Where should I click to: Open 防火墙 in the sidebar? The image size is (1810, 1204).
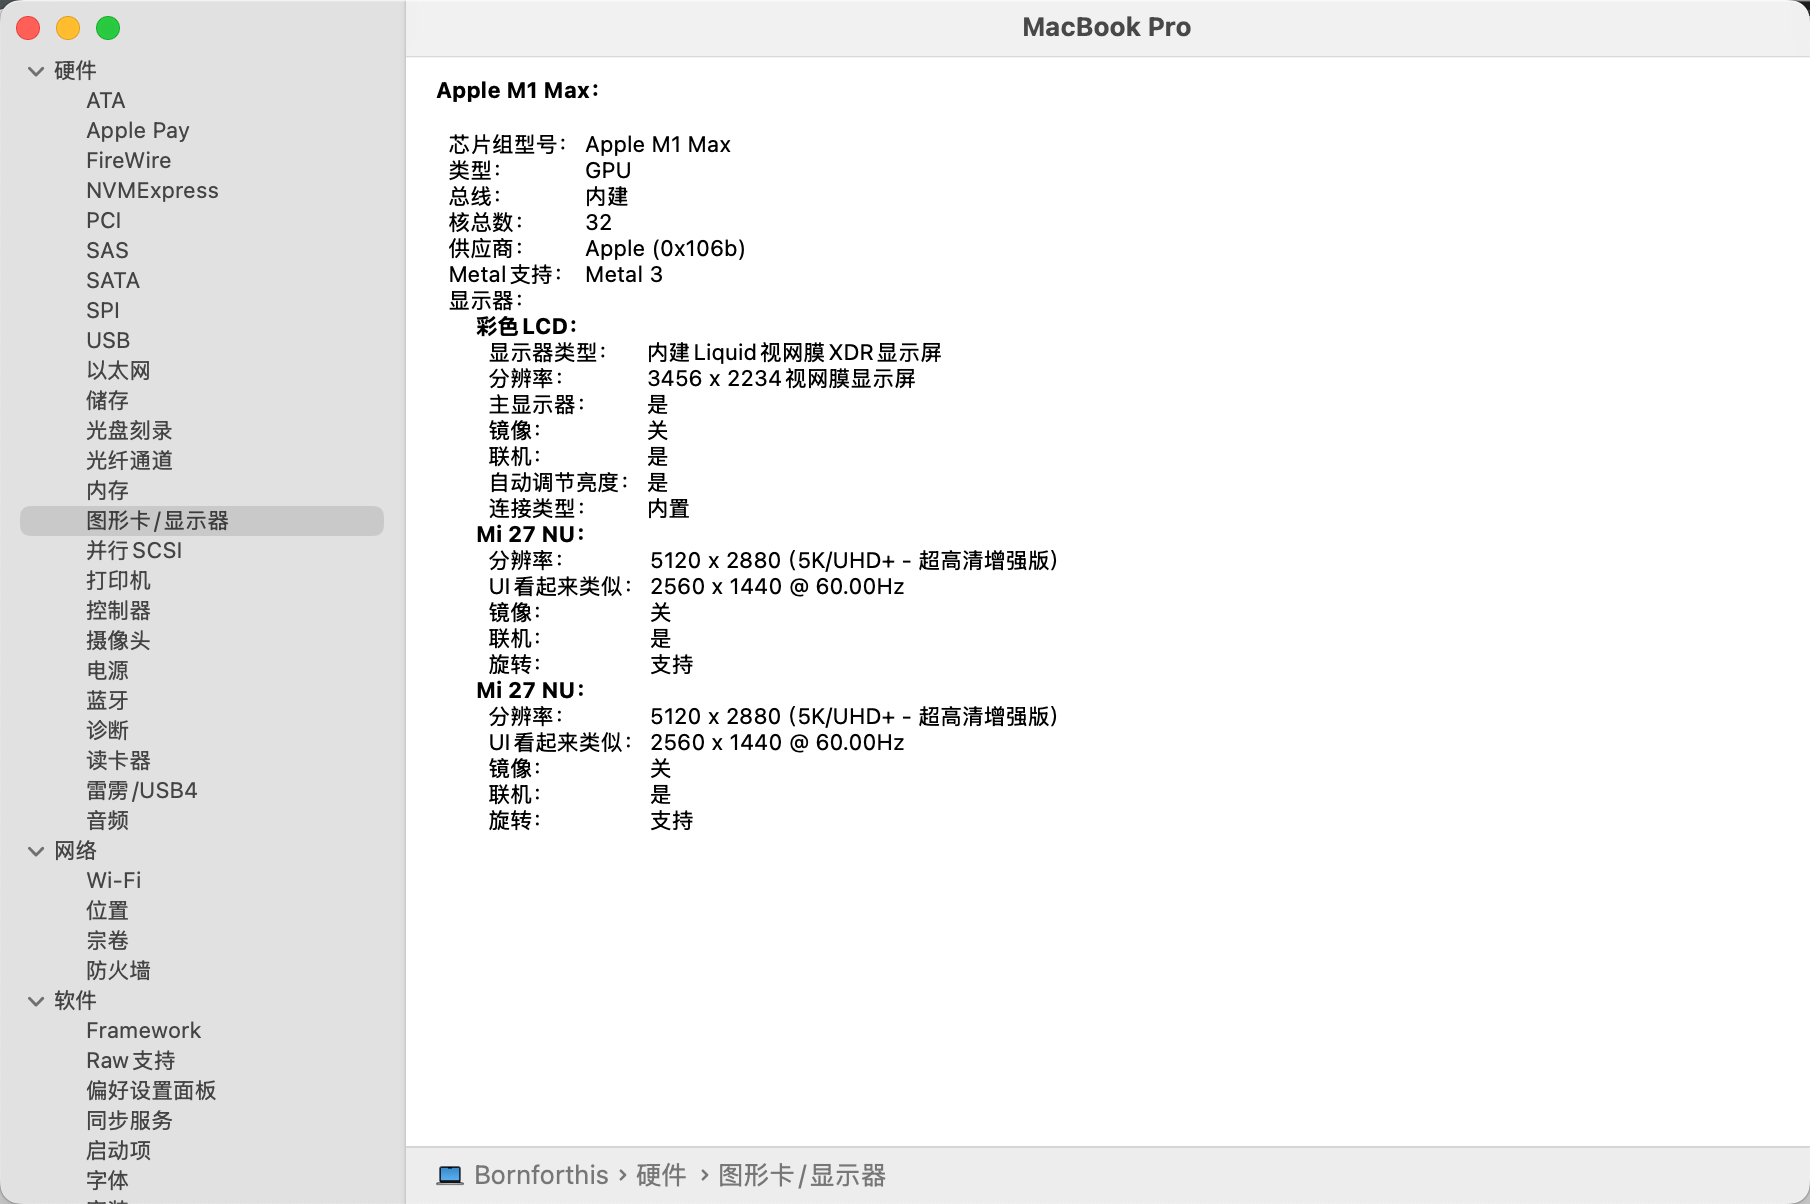(x=118, y=971)
